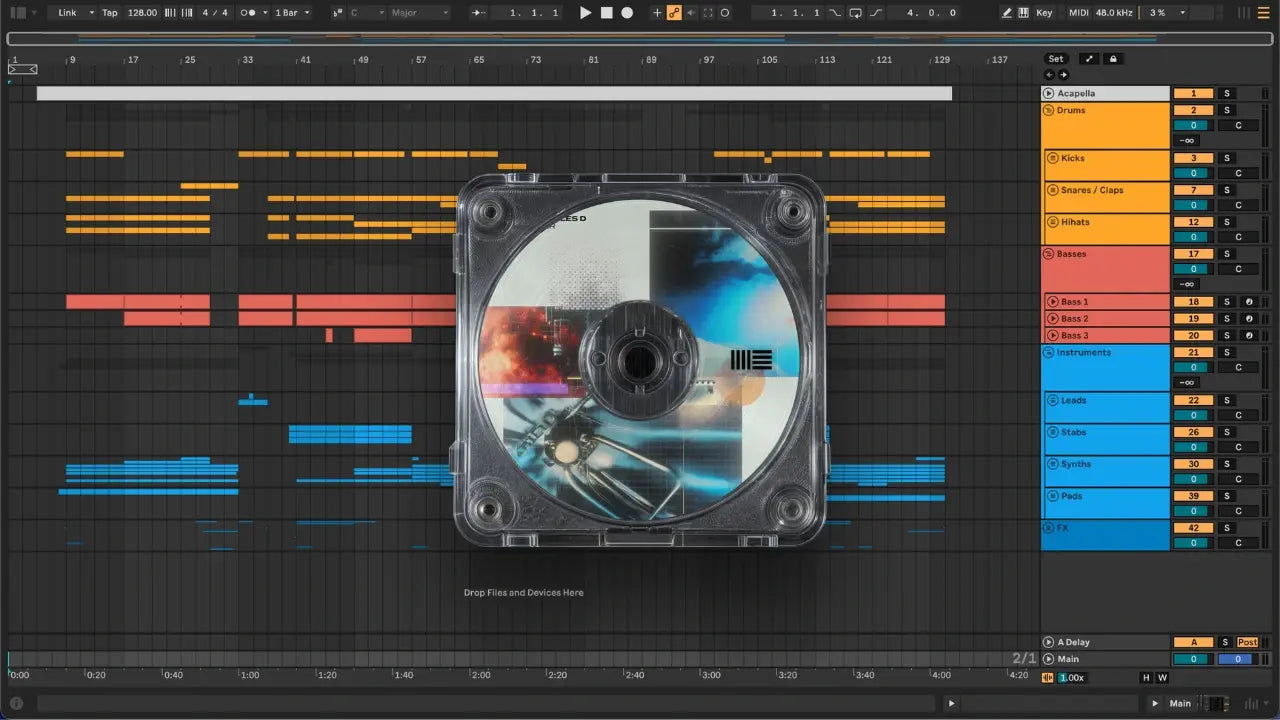Unfold the Hihats group track

(1052, 222)
